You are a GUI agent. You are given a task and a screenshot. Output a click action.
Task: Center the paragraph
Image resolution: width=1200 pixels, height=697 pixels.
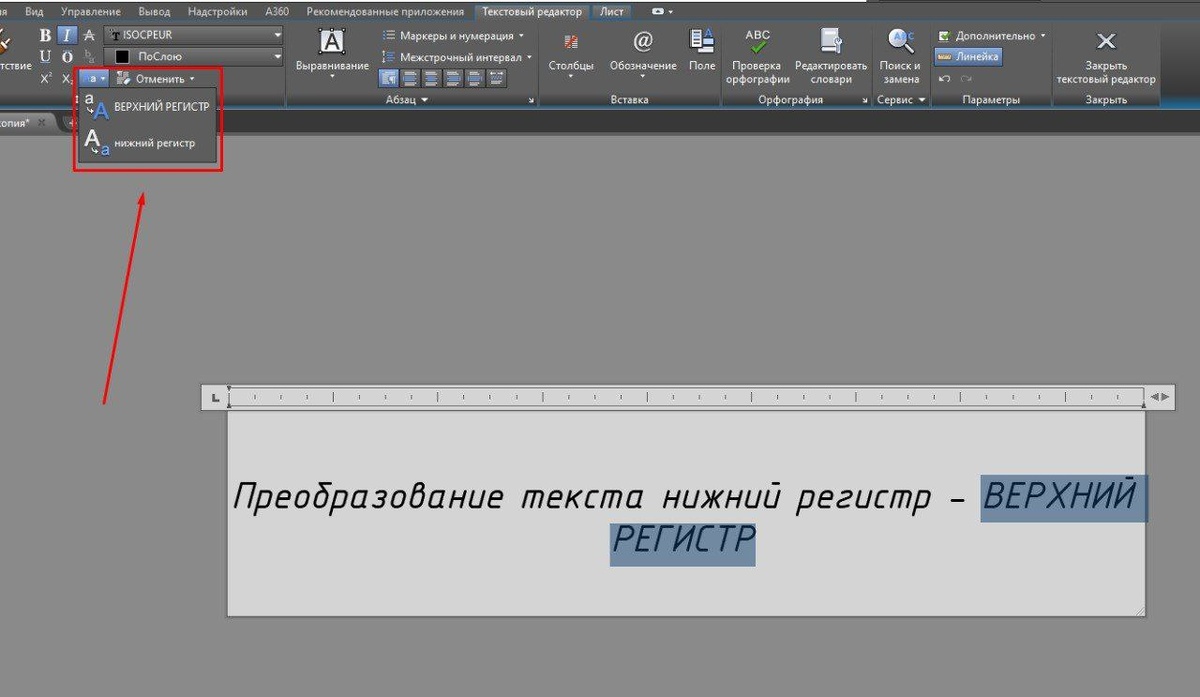[432, 78]
